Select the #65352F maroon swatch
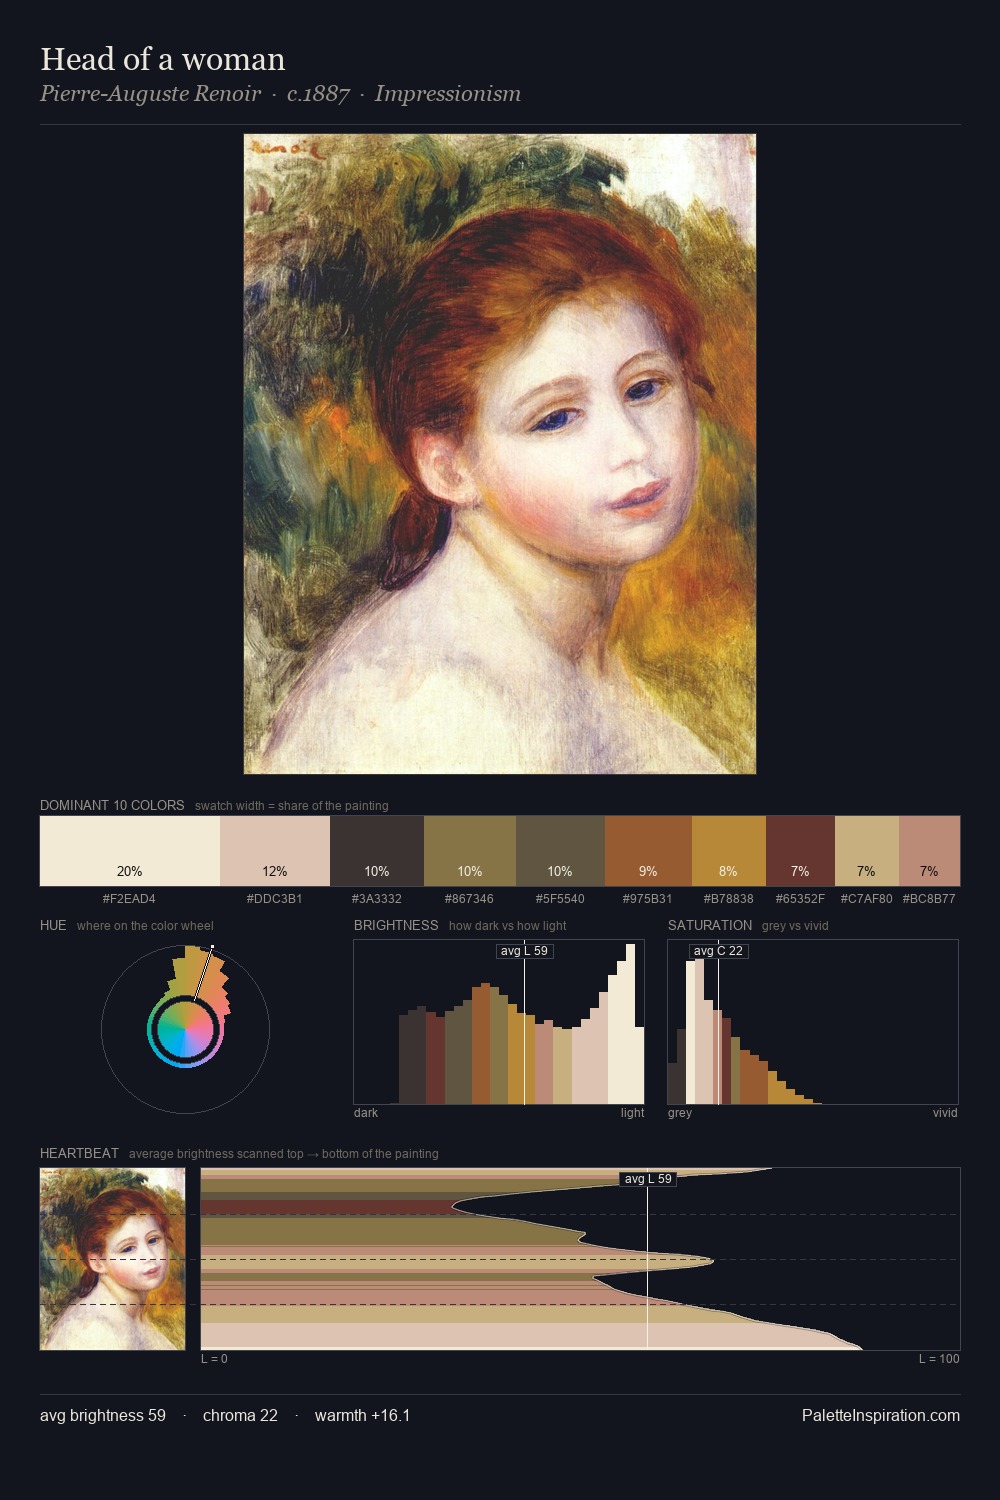Screen dimensions: 1000x1500 click(800, 851)
